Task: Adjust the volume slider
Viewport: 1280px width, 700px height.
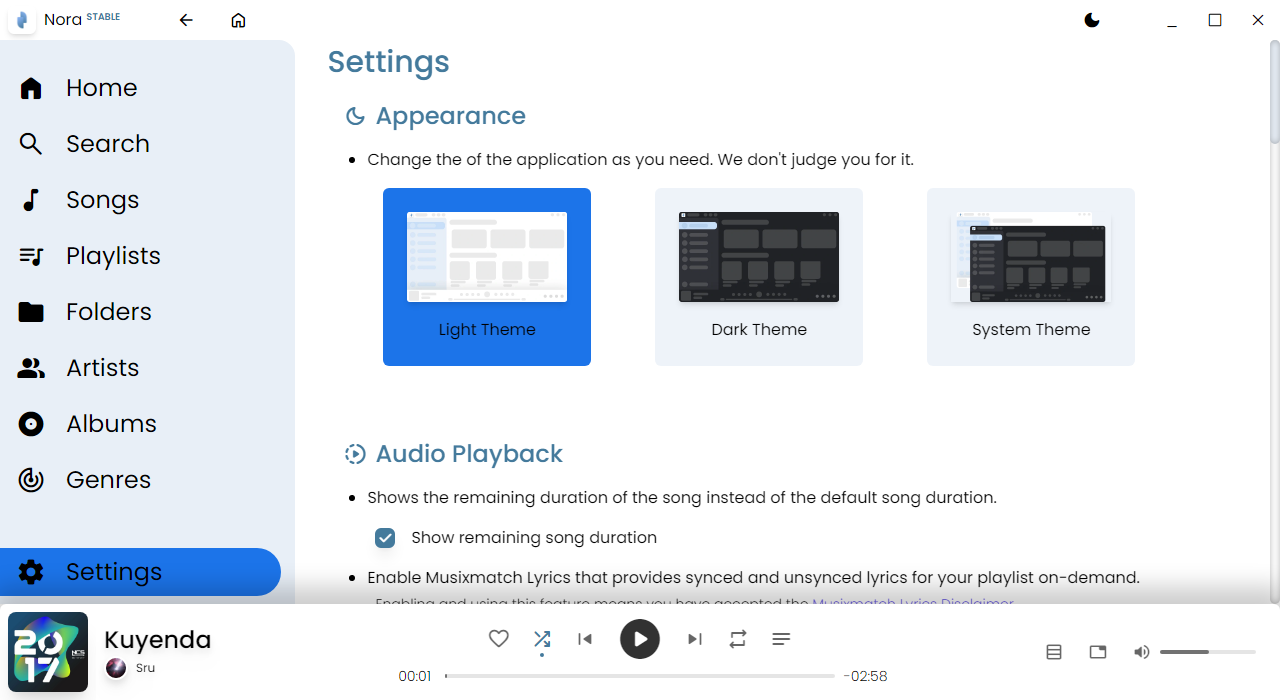Action: (x=1207, y=651)
